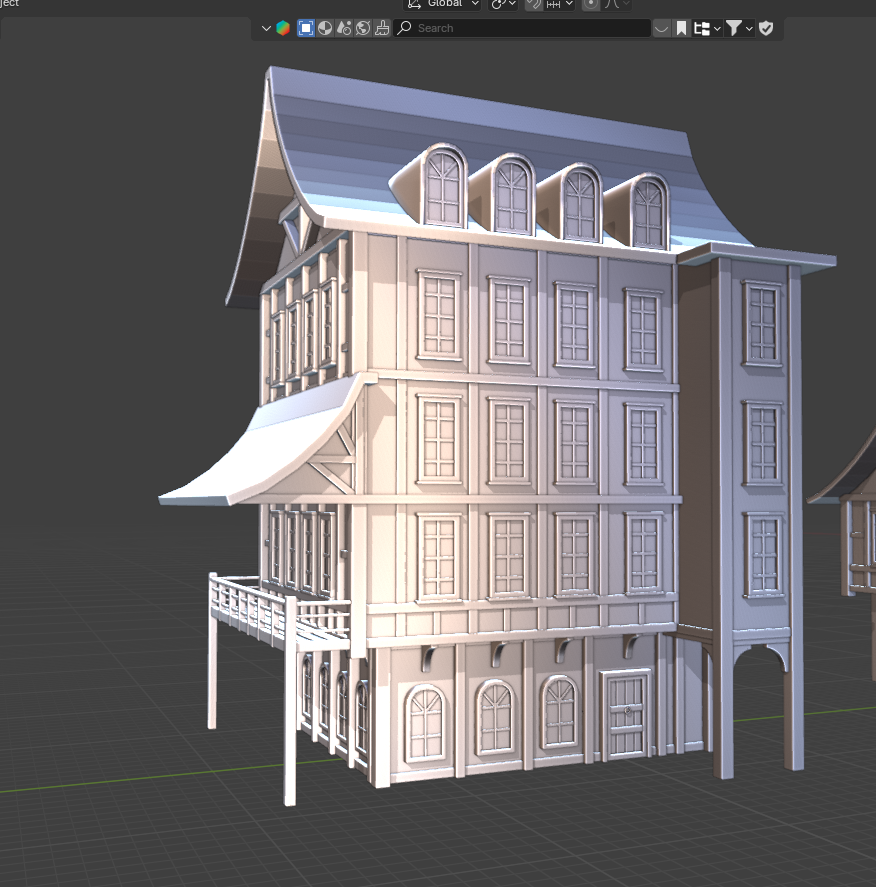The width and height of the screenshot is (876, 887).
Task: Click the shield checkmark icon
Action: click(x=766, y=28)
